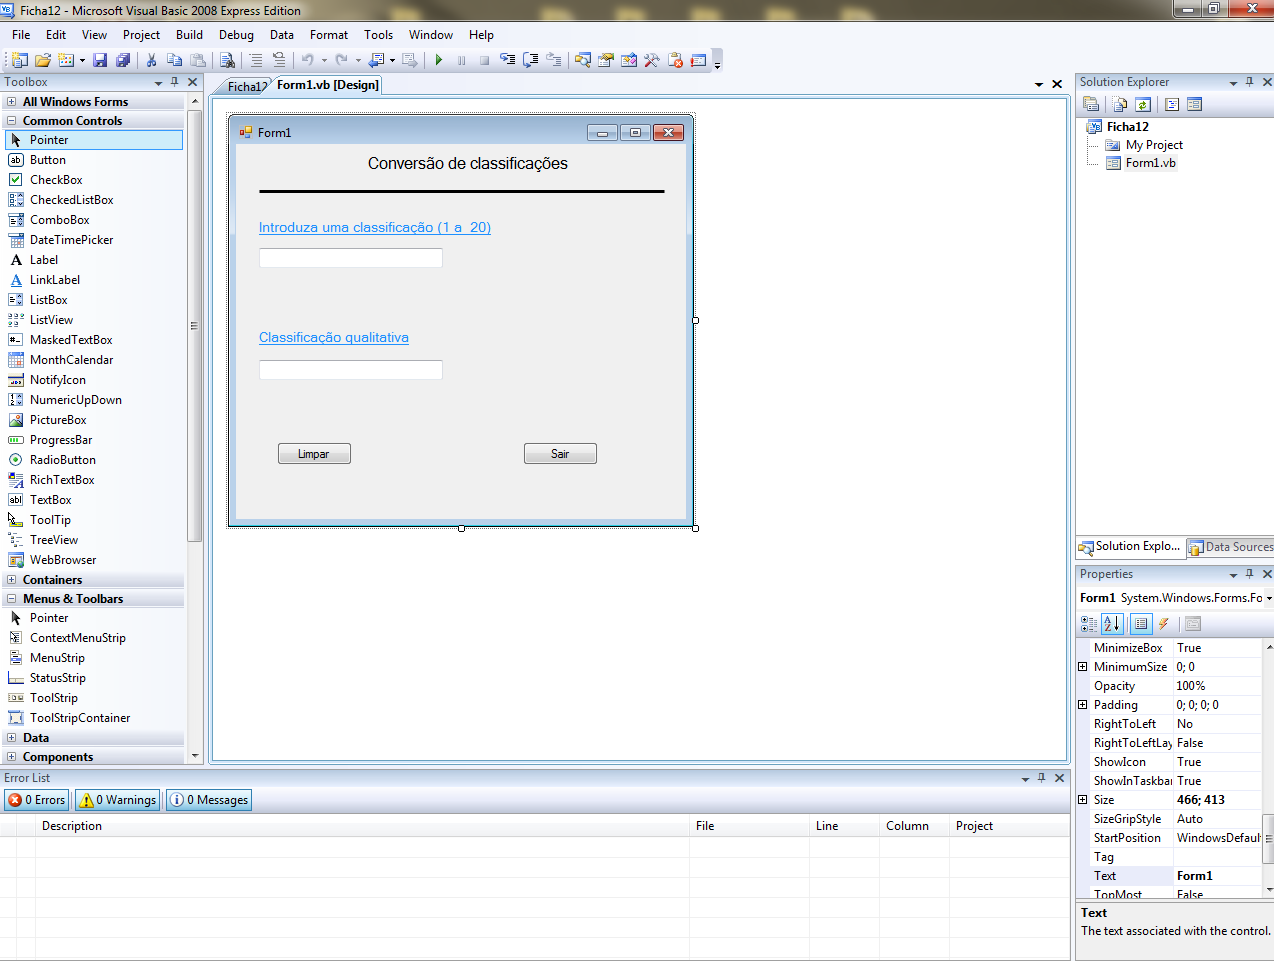1274x961 pixels.
Task: Select My Project in Solution Explorer
Action: tap(1154, 145)
